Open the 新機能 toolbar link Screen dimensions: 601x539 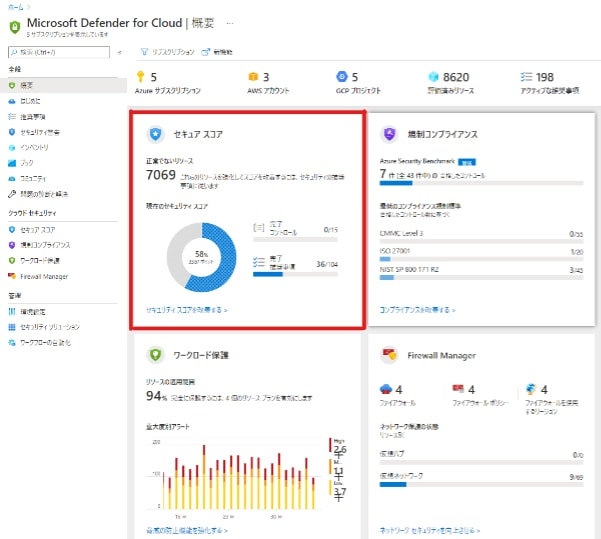(x=217, y=52)
